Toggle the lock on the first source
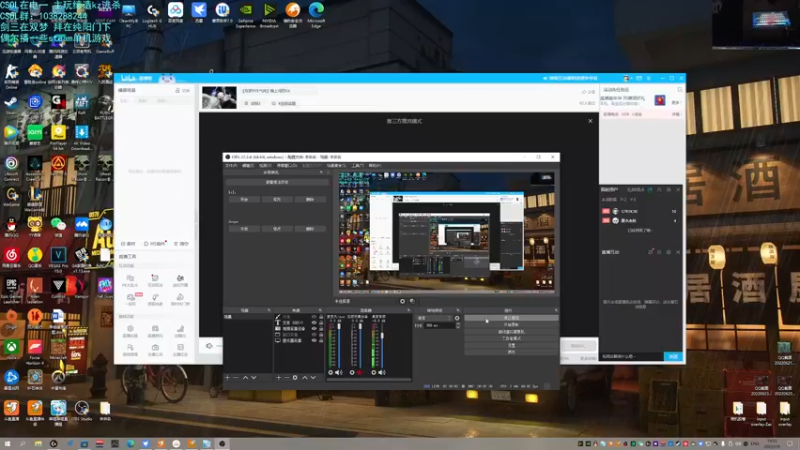 pyautogui.click(x=319, y=317)
